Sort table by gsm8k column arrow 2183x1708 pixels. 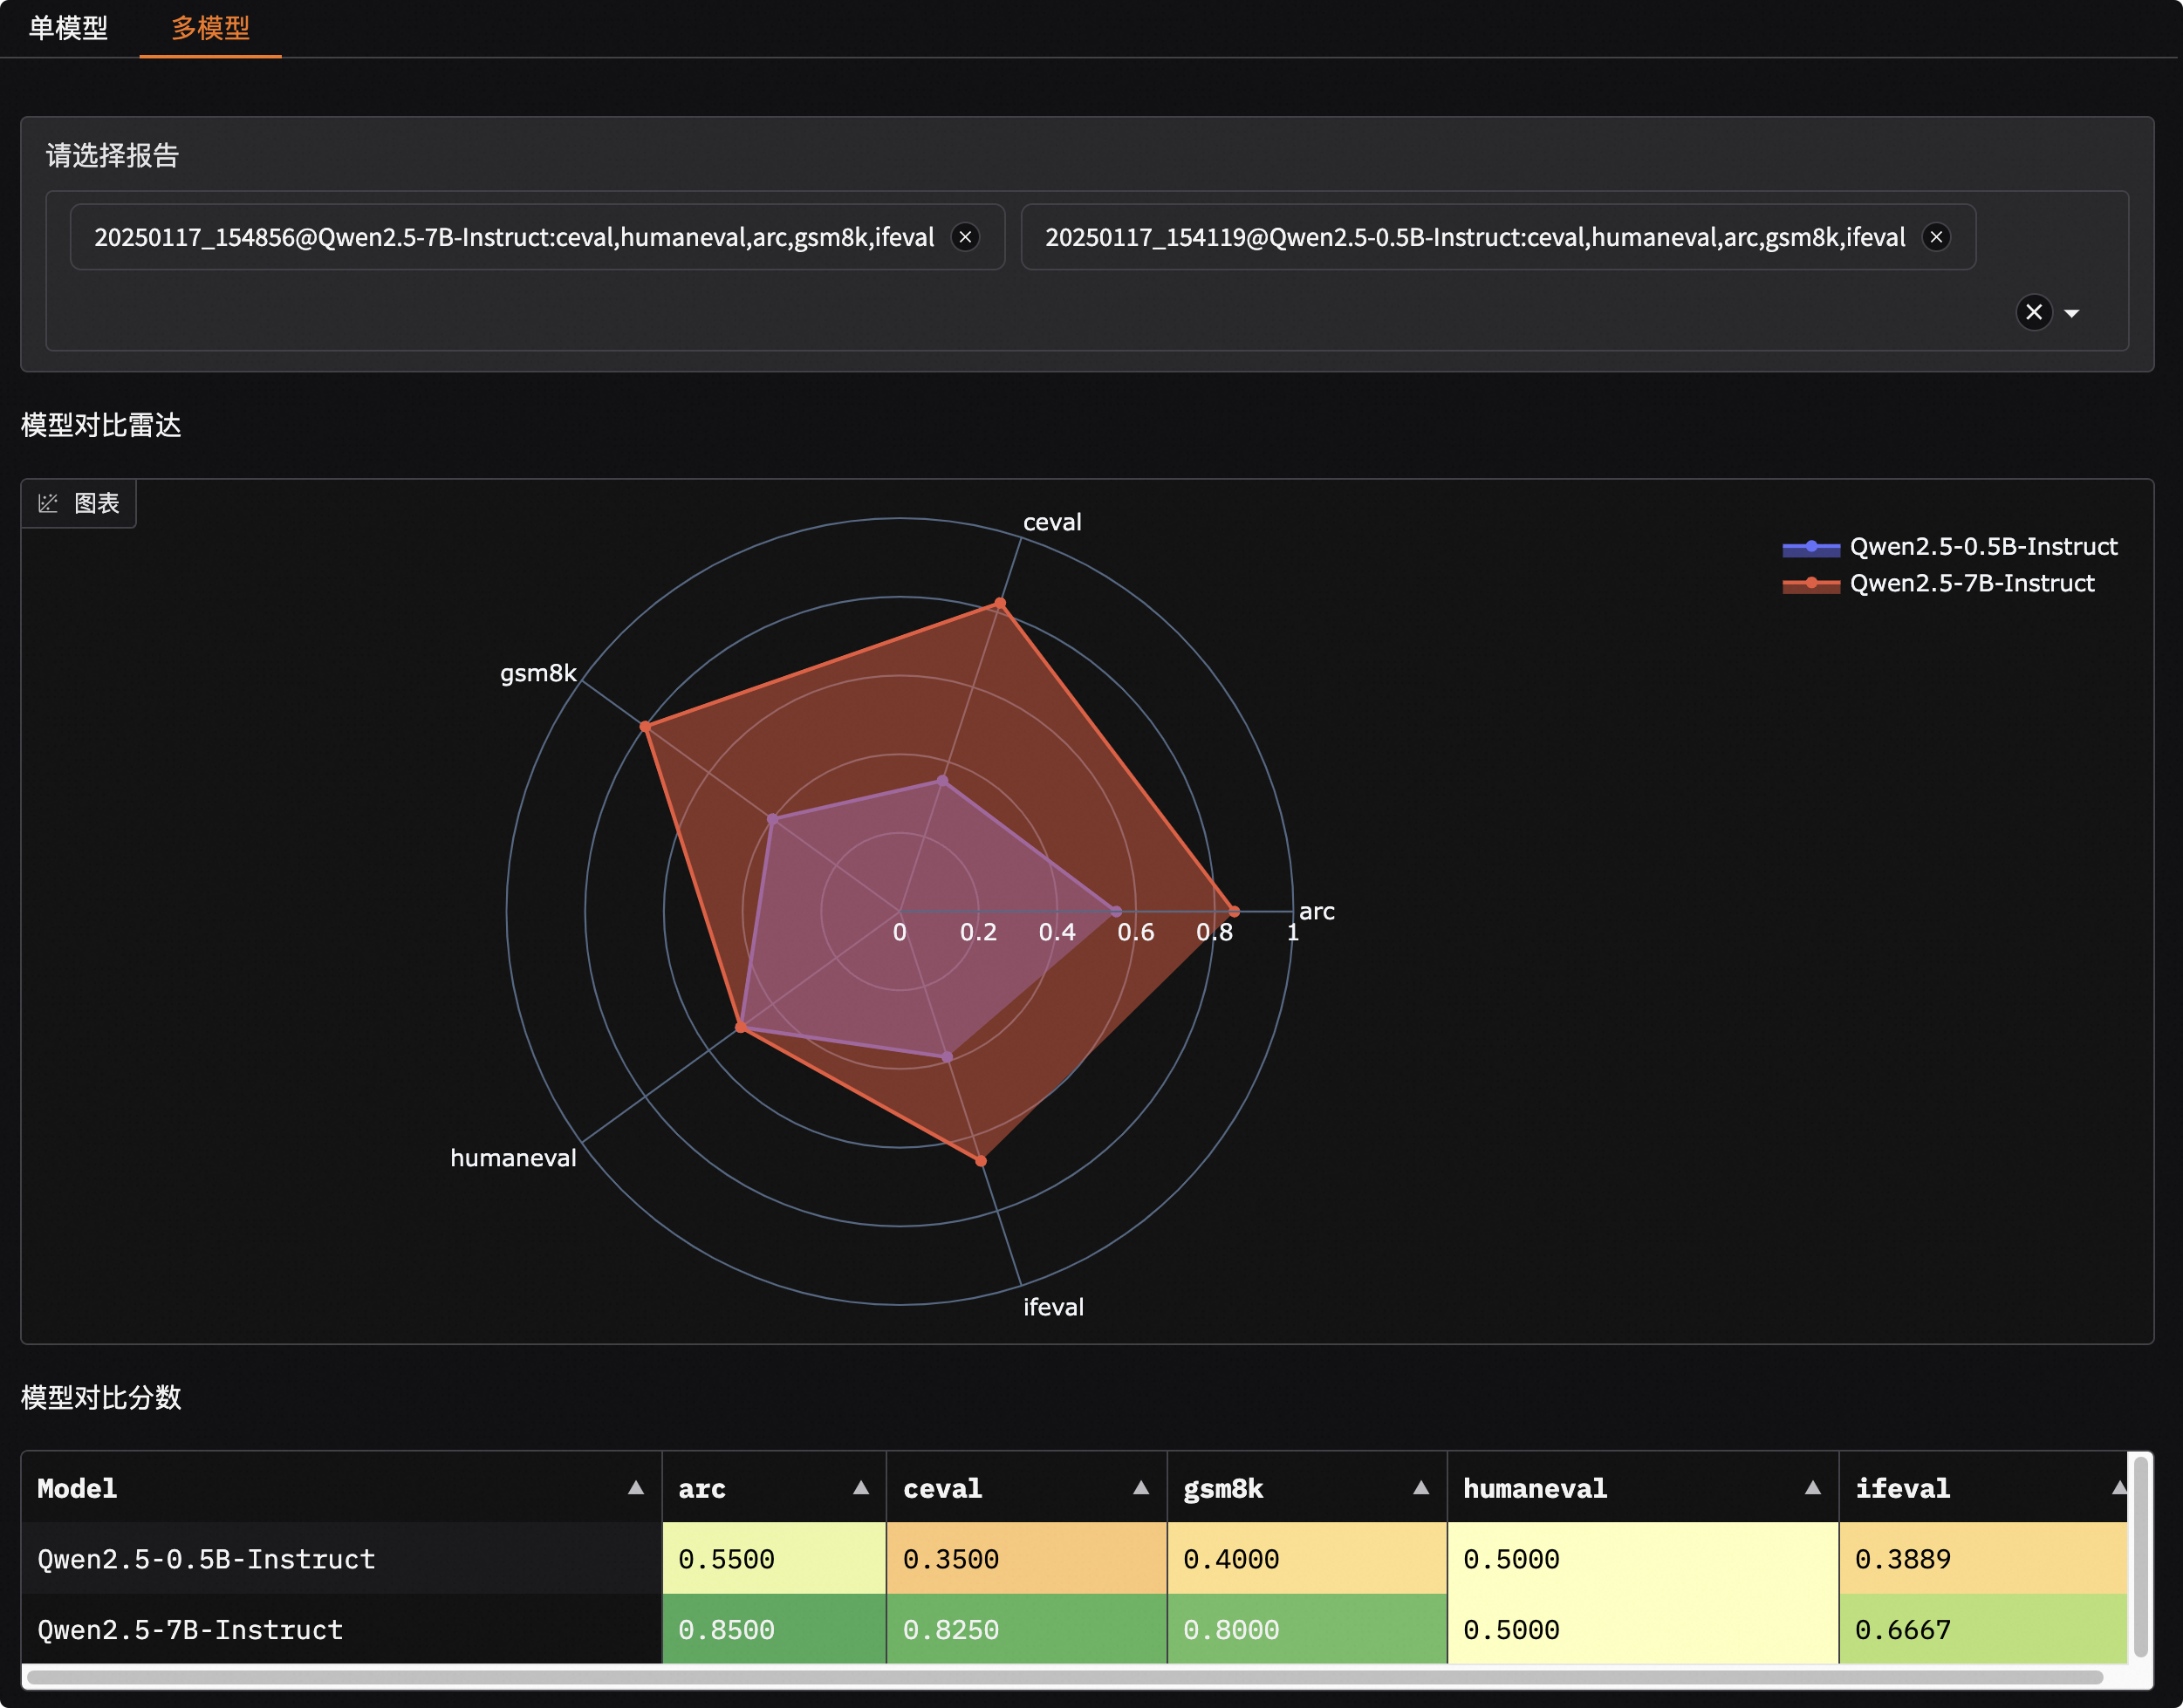(1420, 1488)
